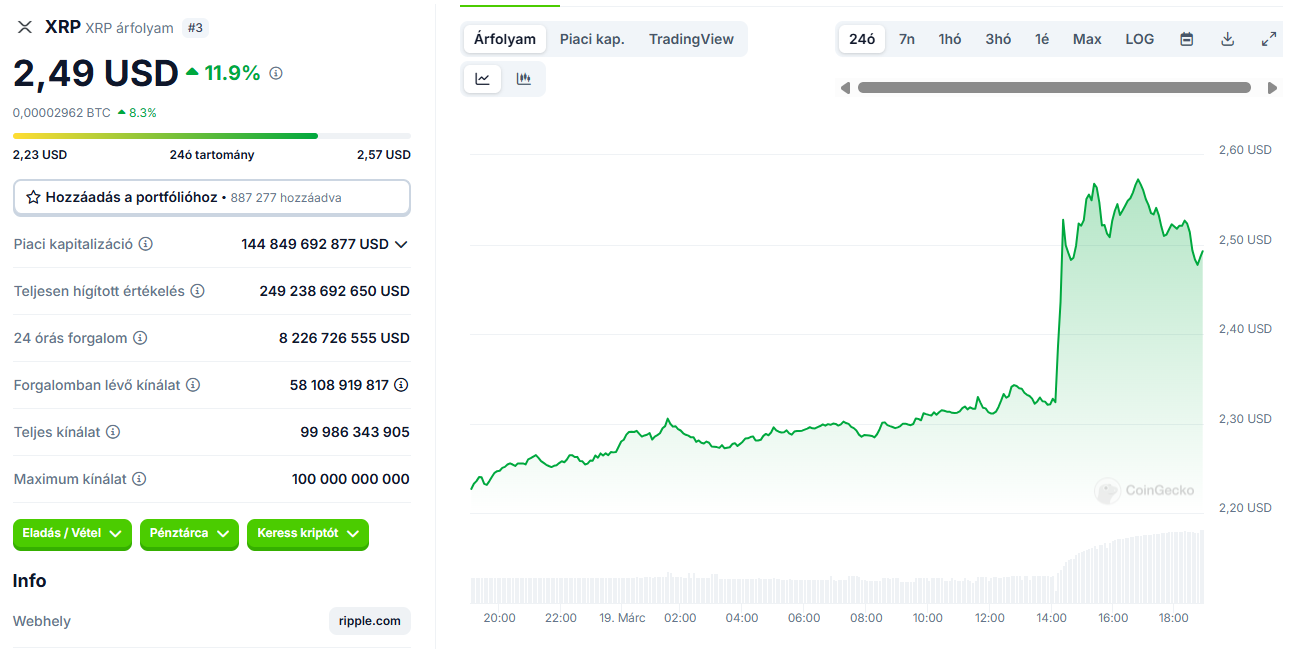
Task: Click the XRP logo icon
Action: [25, 27]
